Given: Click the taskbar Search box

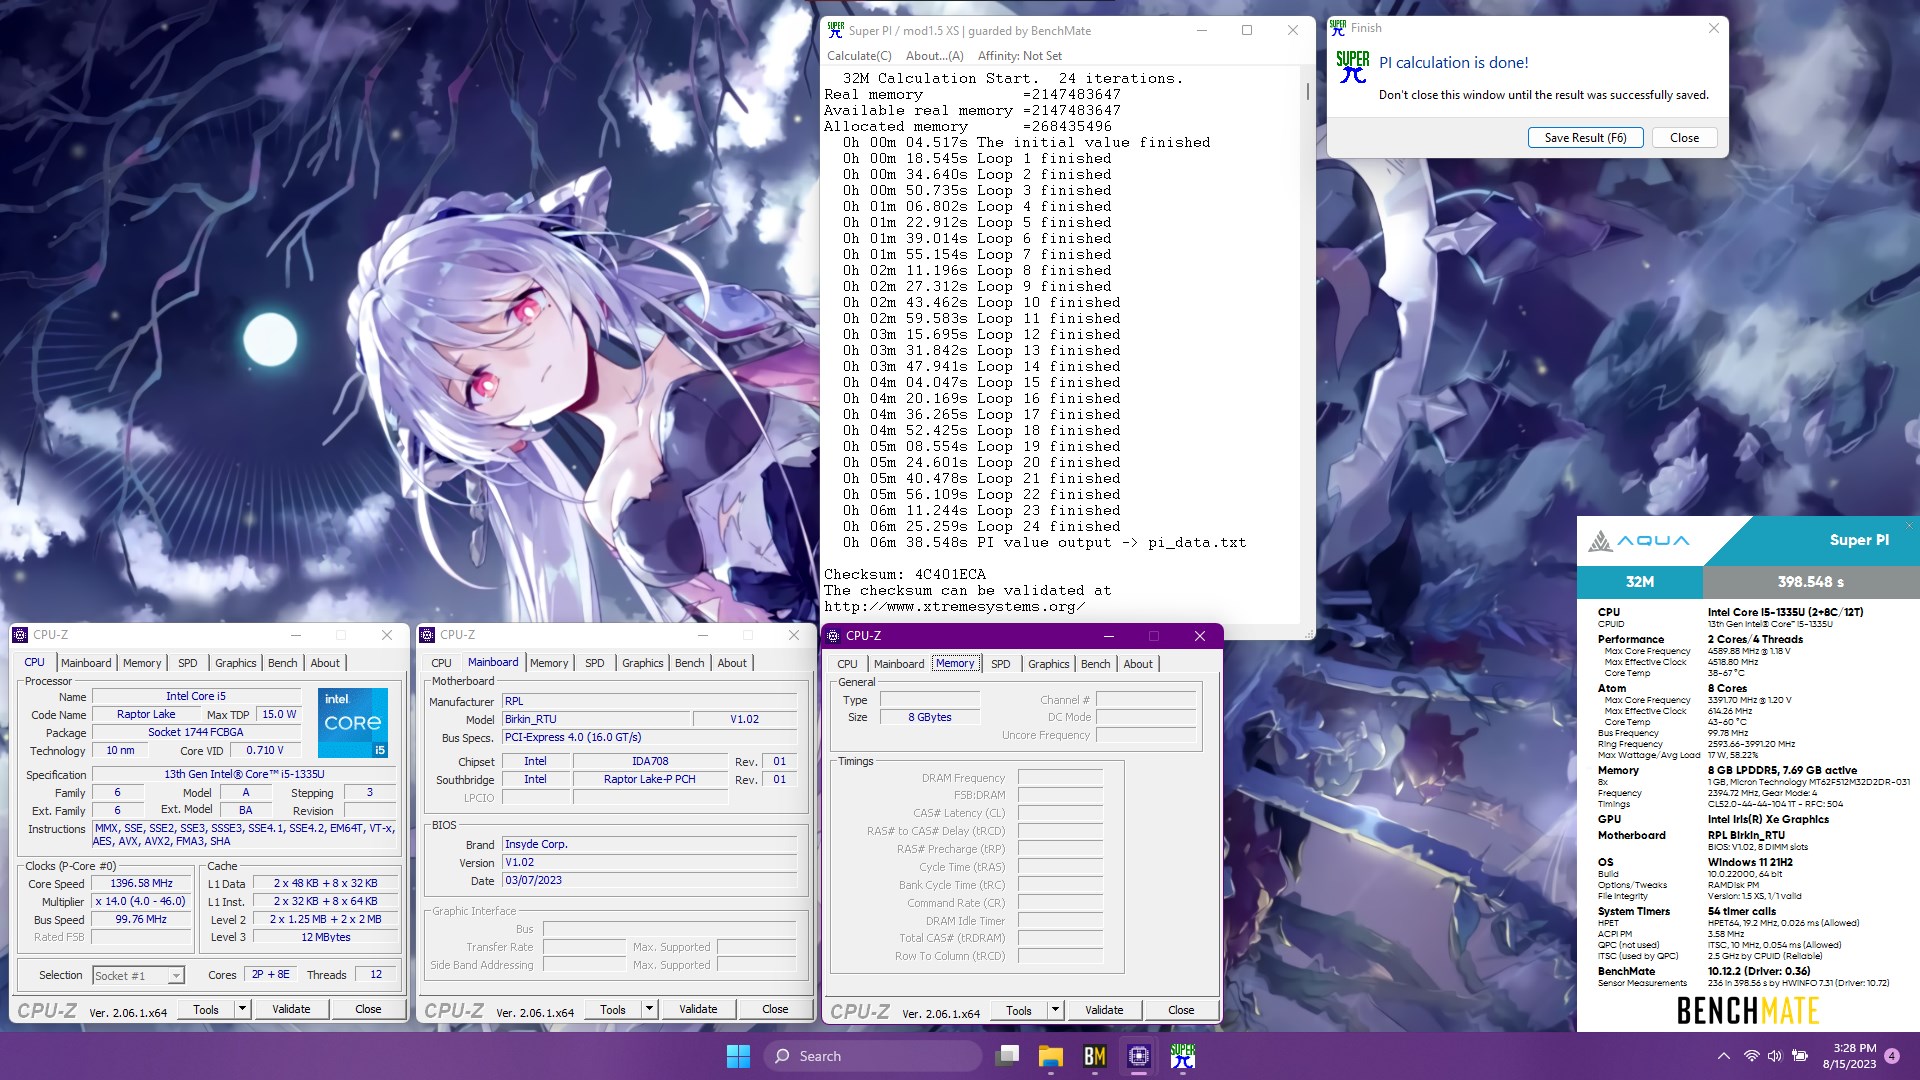Looking at the screenshot, I should (x=873, y=1056).
